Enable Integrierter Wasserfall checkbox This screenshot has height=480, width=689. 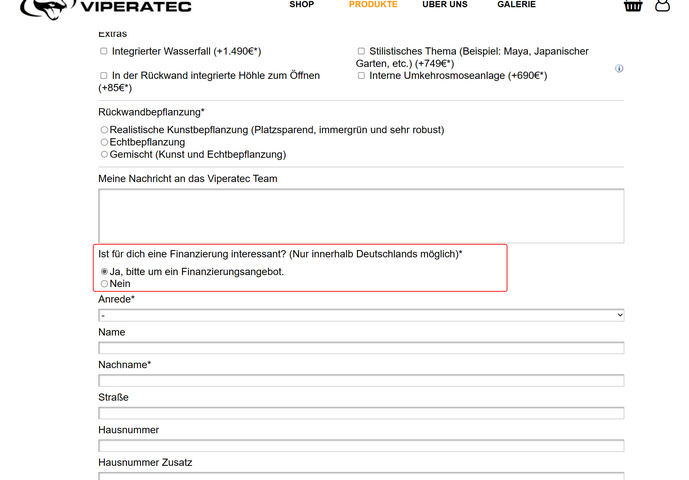(104, 51)
